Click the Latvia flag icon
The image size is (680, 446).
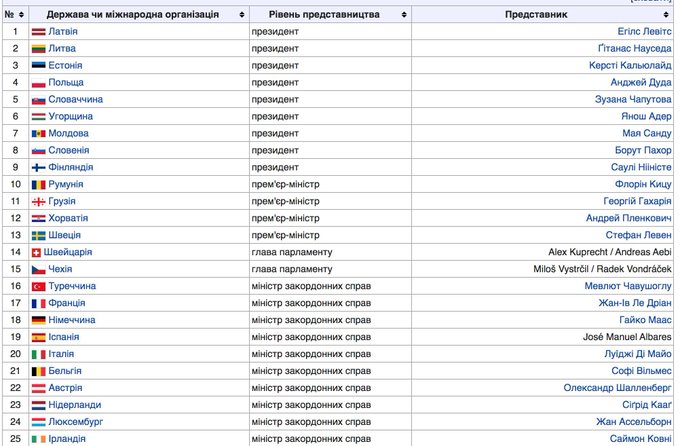[39, 32]
